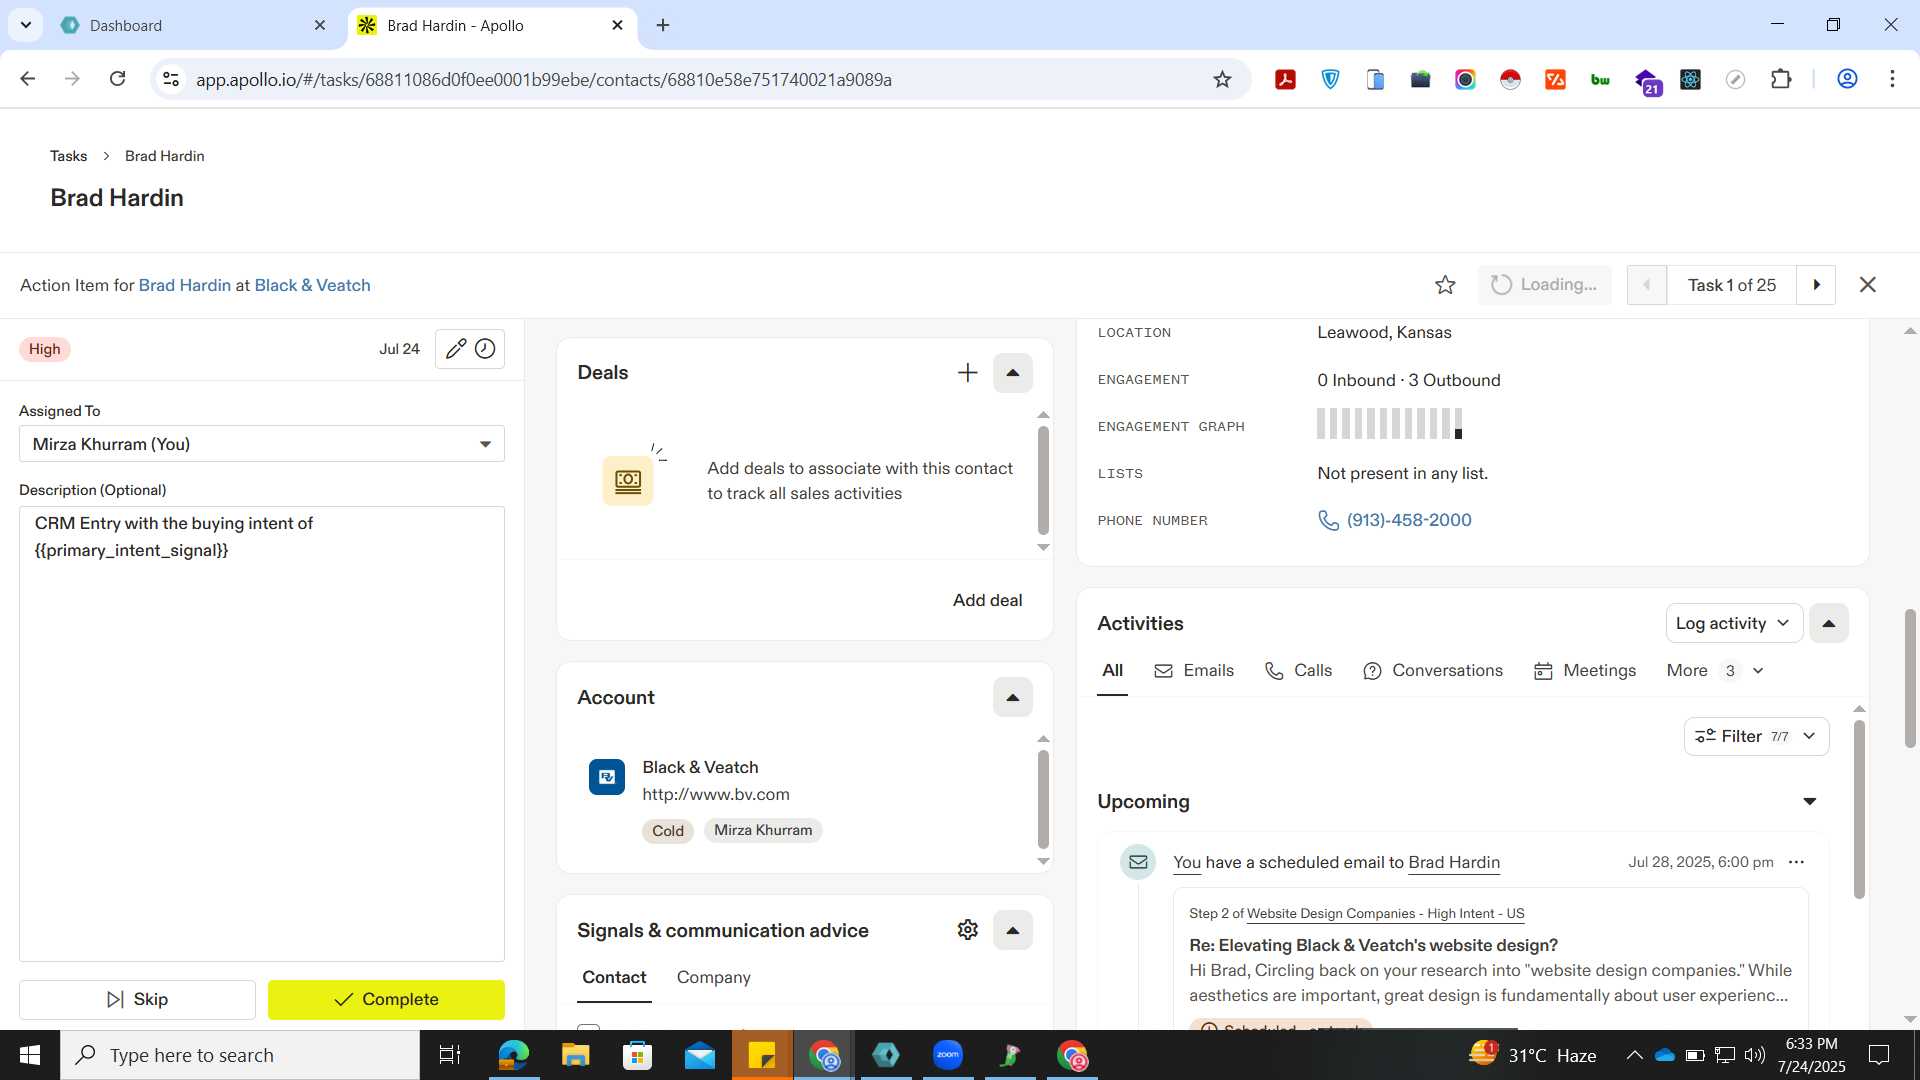
Task: Close the task panel with X
Action: pos(1867,285)
